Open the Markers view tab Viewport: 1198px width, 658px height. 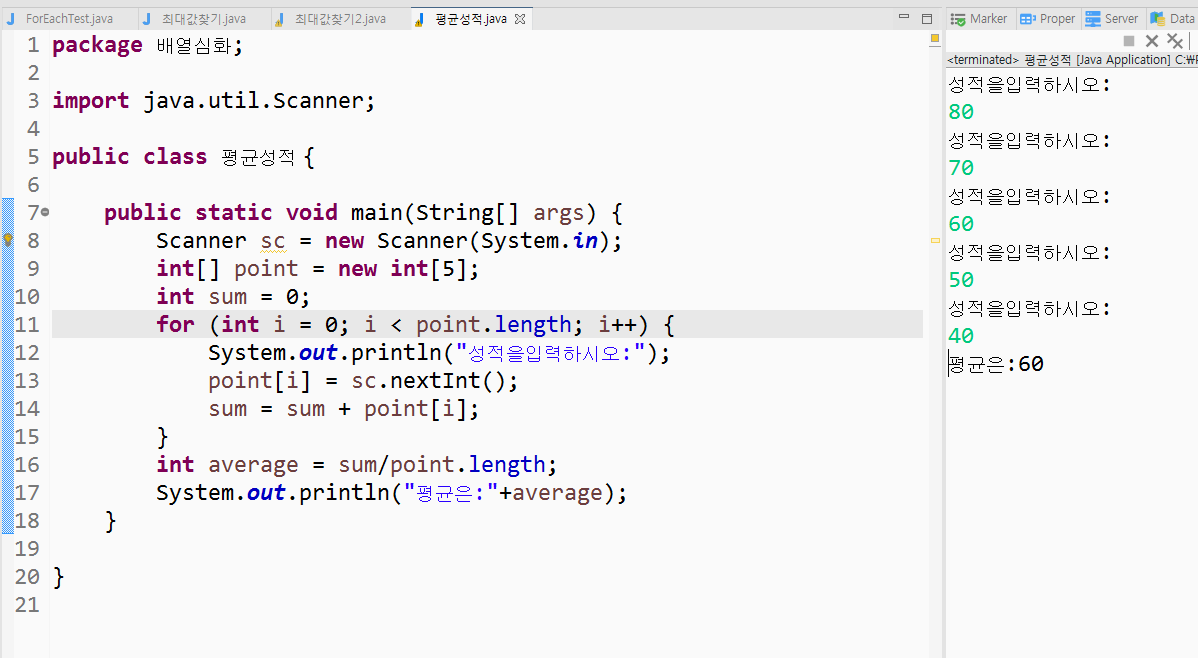980,19
